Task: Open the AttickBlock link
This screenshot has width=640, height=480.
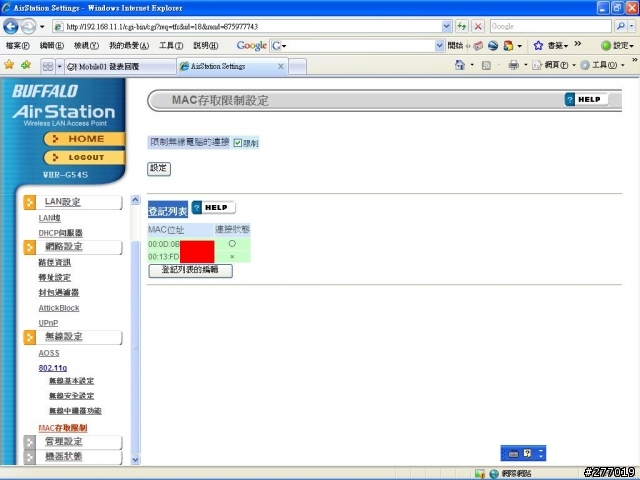Action: click(59, 308)
